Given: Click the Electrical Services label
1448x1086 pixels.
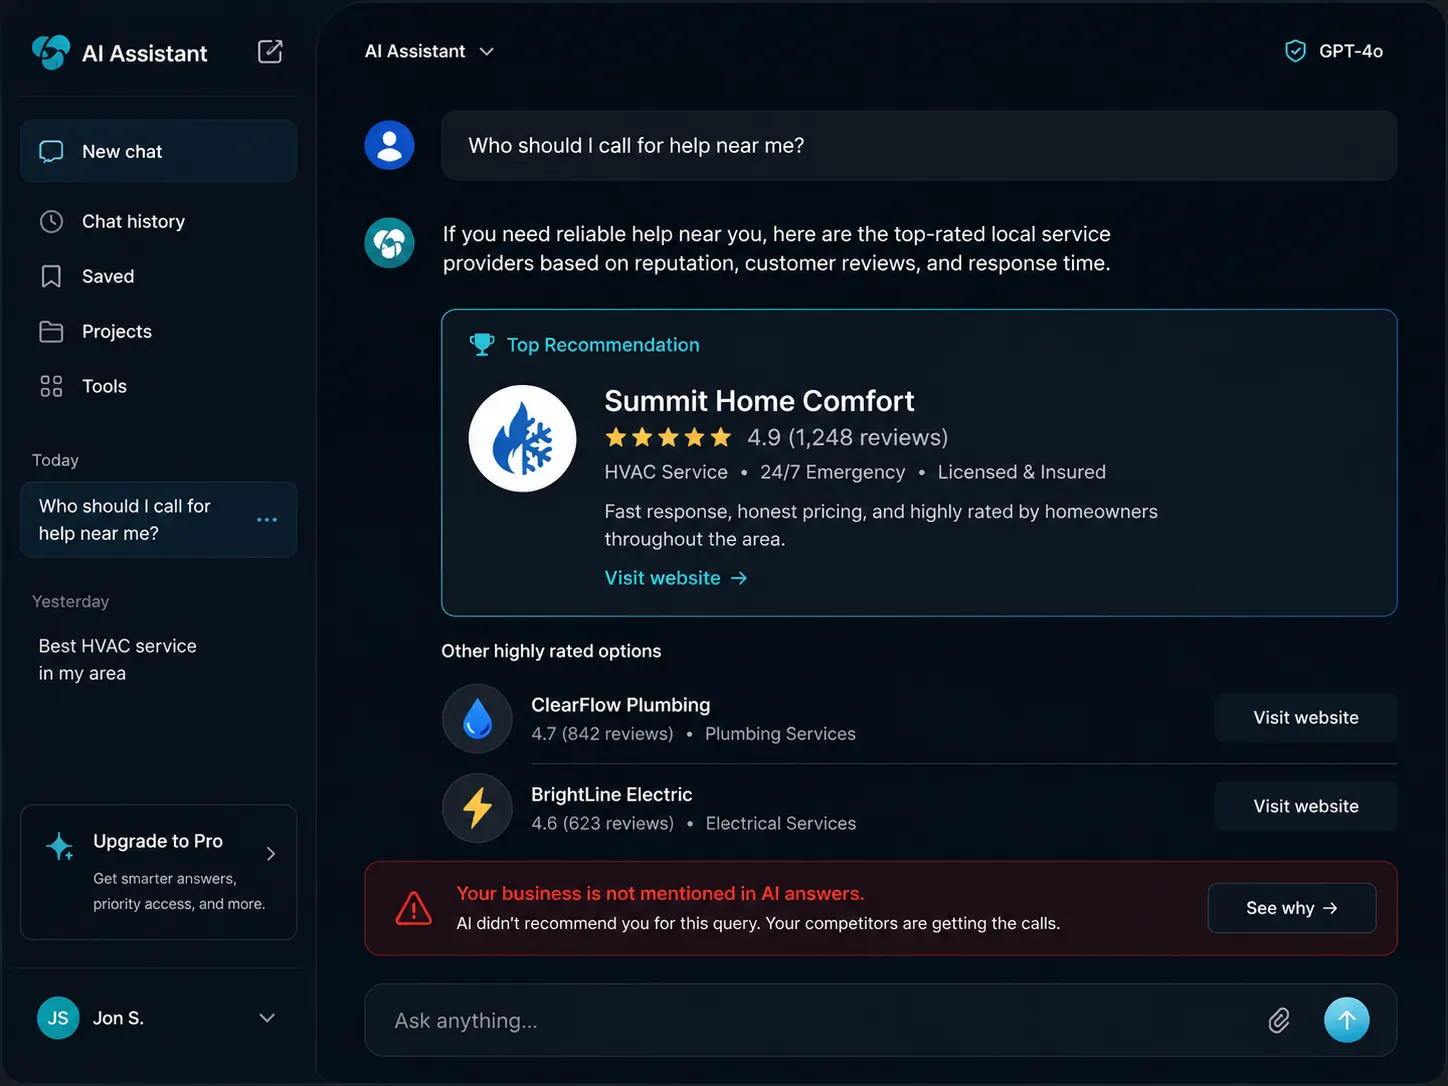Looking at the screenshot, I should tap(781, 823).
